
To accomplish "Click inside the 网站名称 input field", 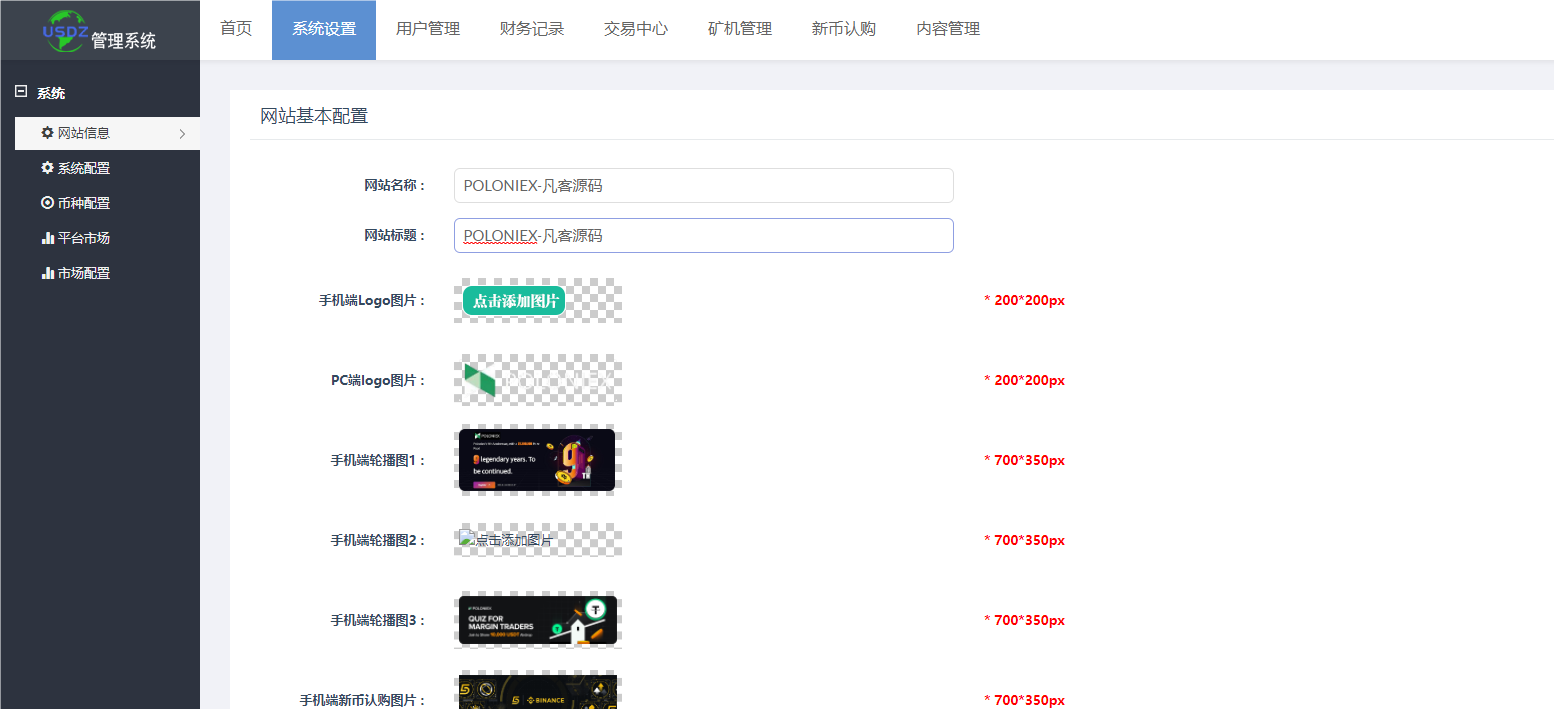I will (703, 185).
